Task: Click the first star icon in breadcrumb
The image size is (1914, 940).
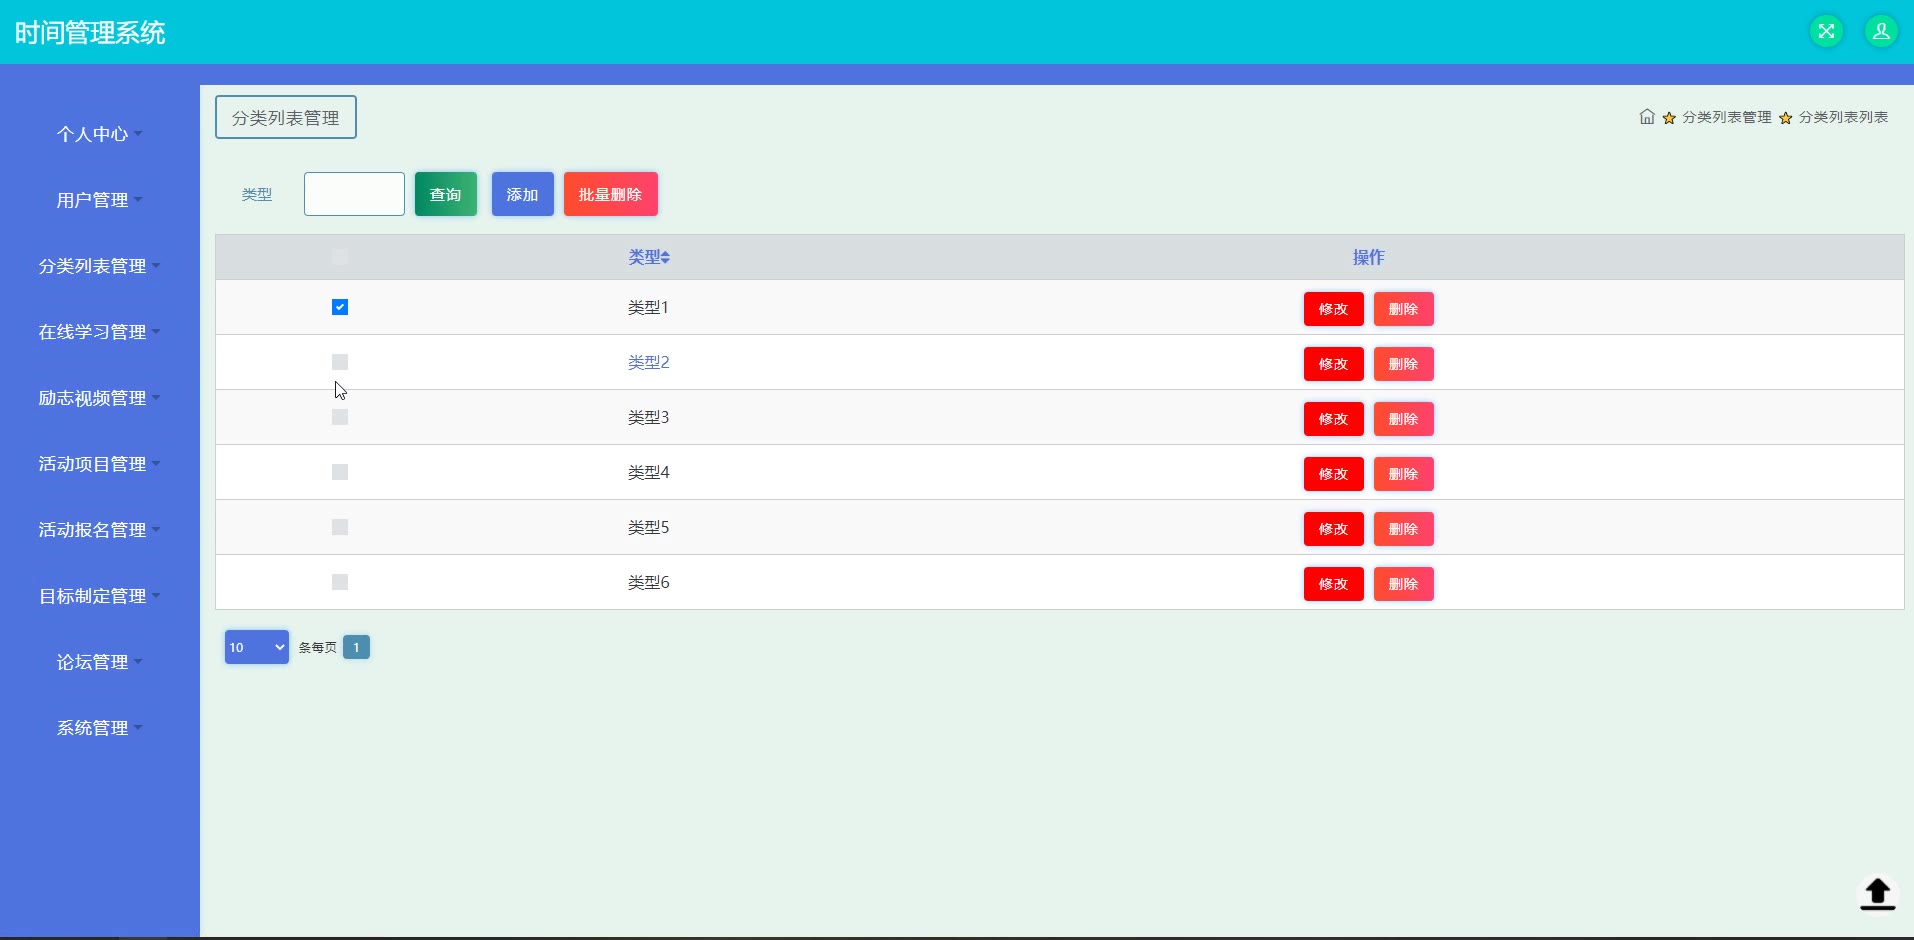Action: pyautogui.click(x=1669, y=118)
